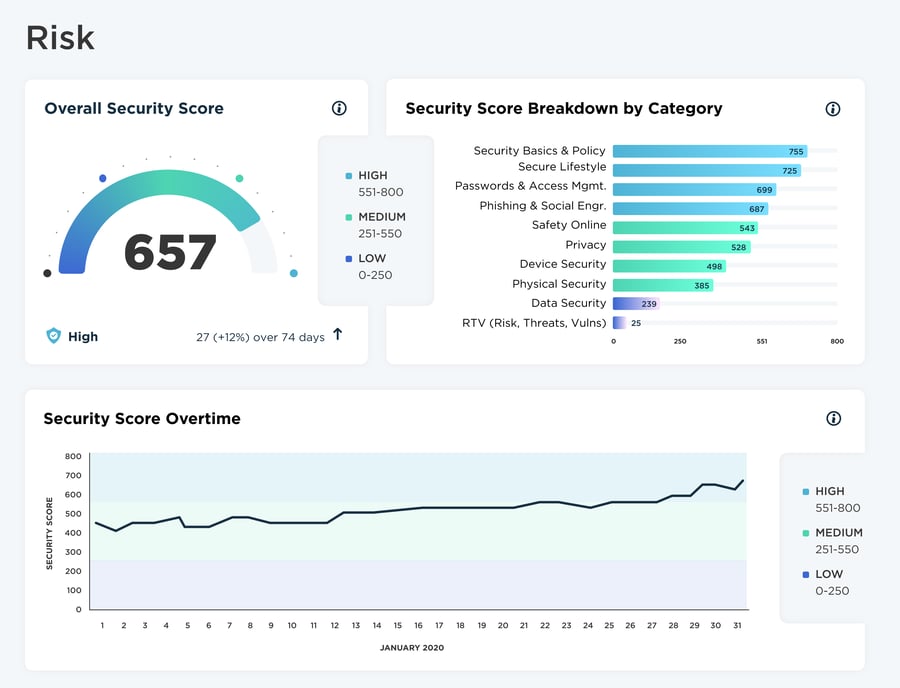
Task: Select the Data Security bar showing 239
Action: tap(637, 304)
